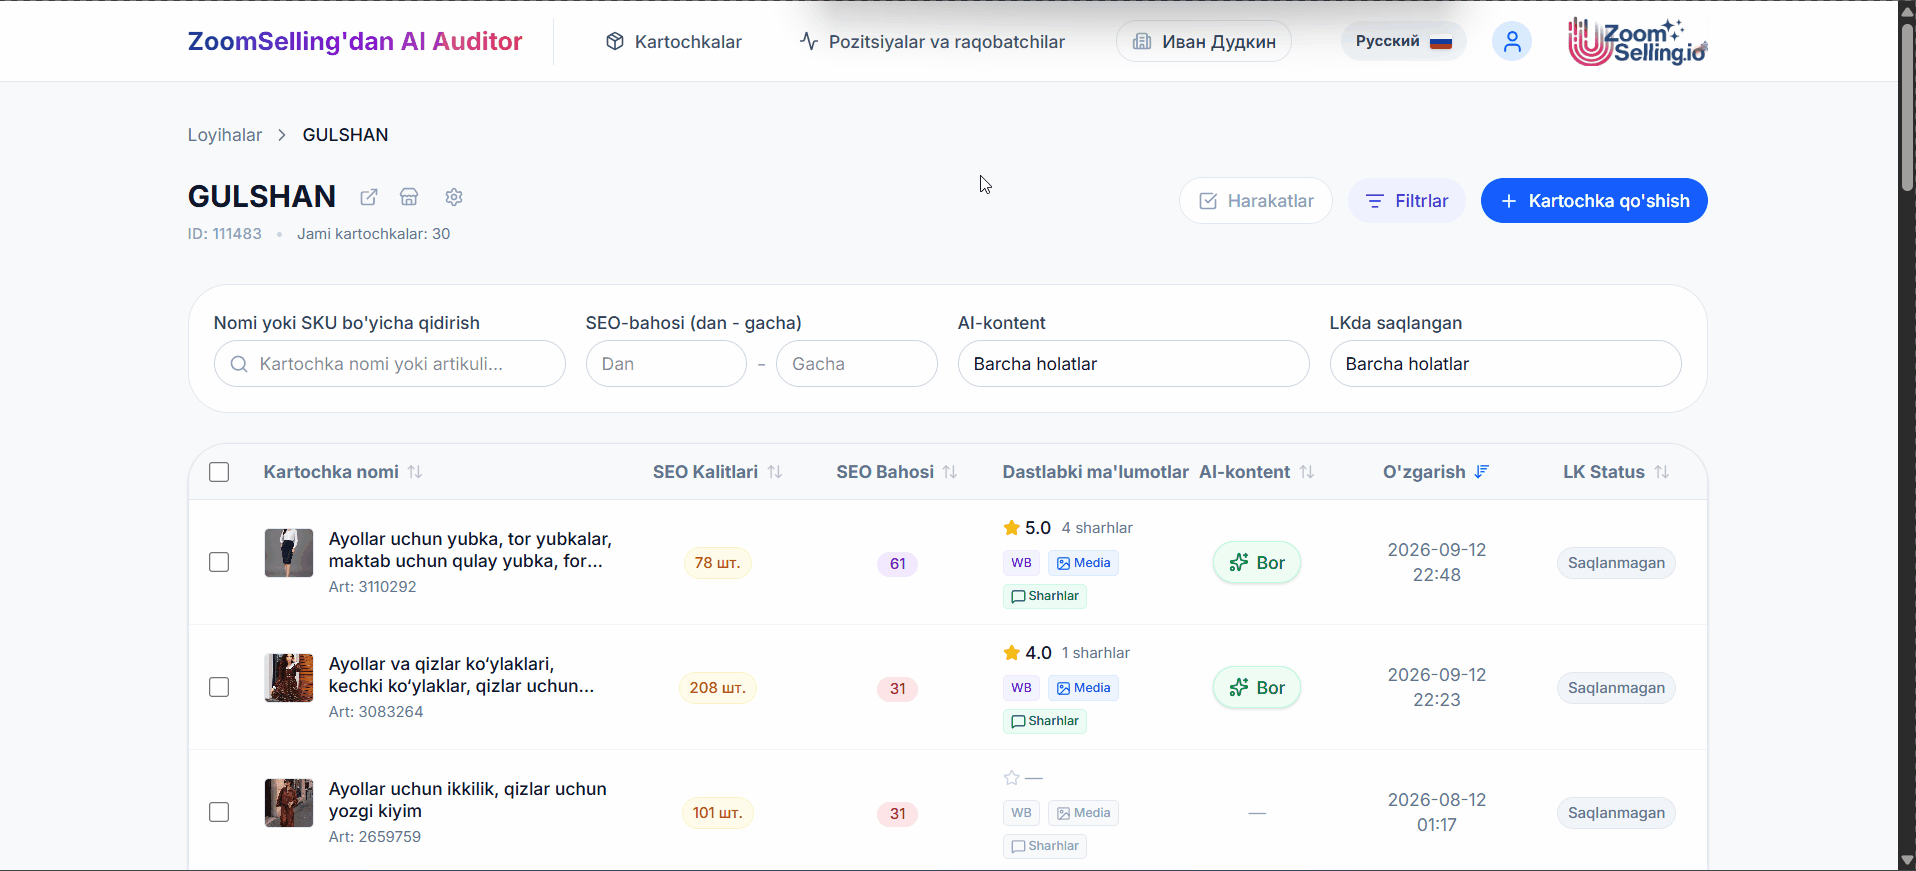Viewport: 1916px width, 871px height.
Task: Open project settings gear icon
Action: [454, 197]
